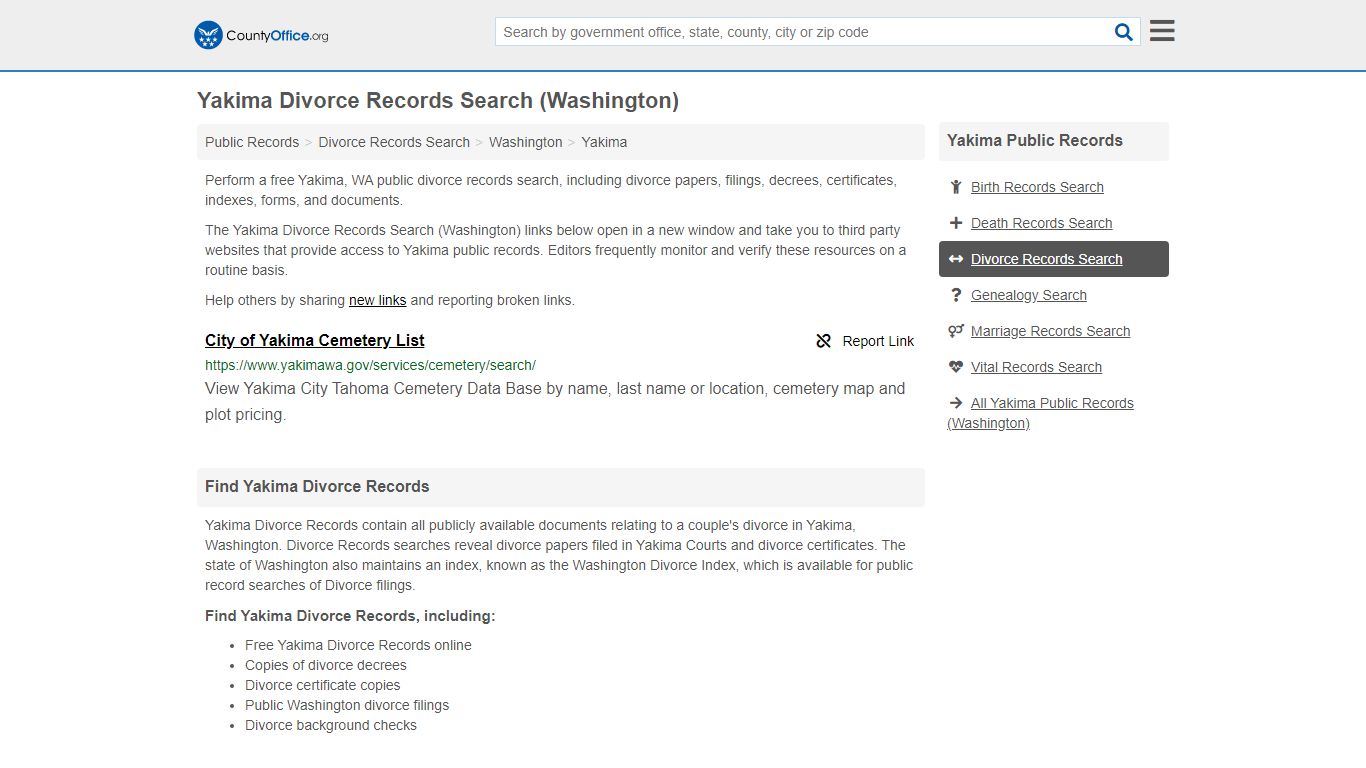Click the magnifying glass search icon
Screen dimensions: 1366x768
pyautogui.click(x=1124, y=32)
